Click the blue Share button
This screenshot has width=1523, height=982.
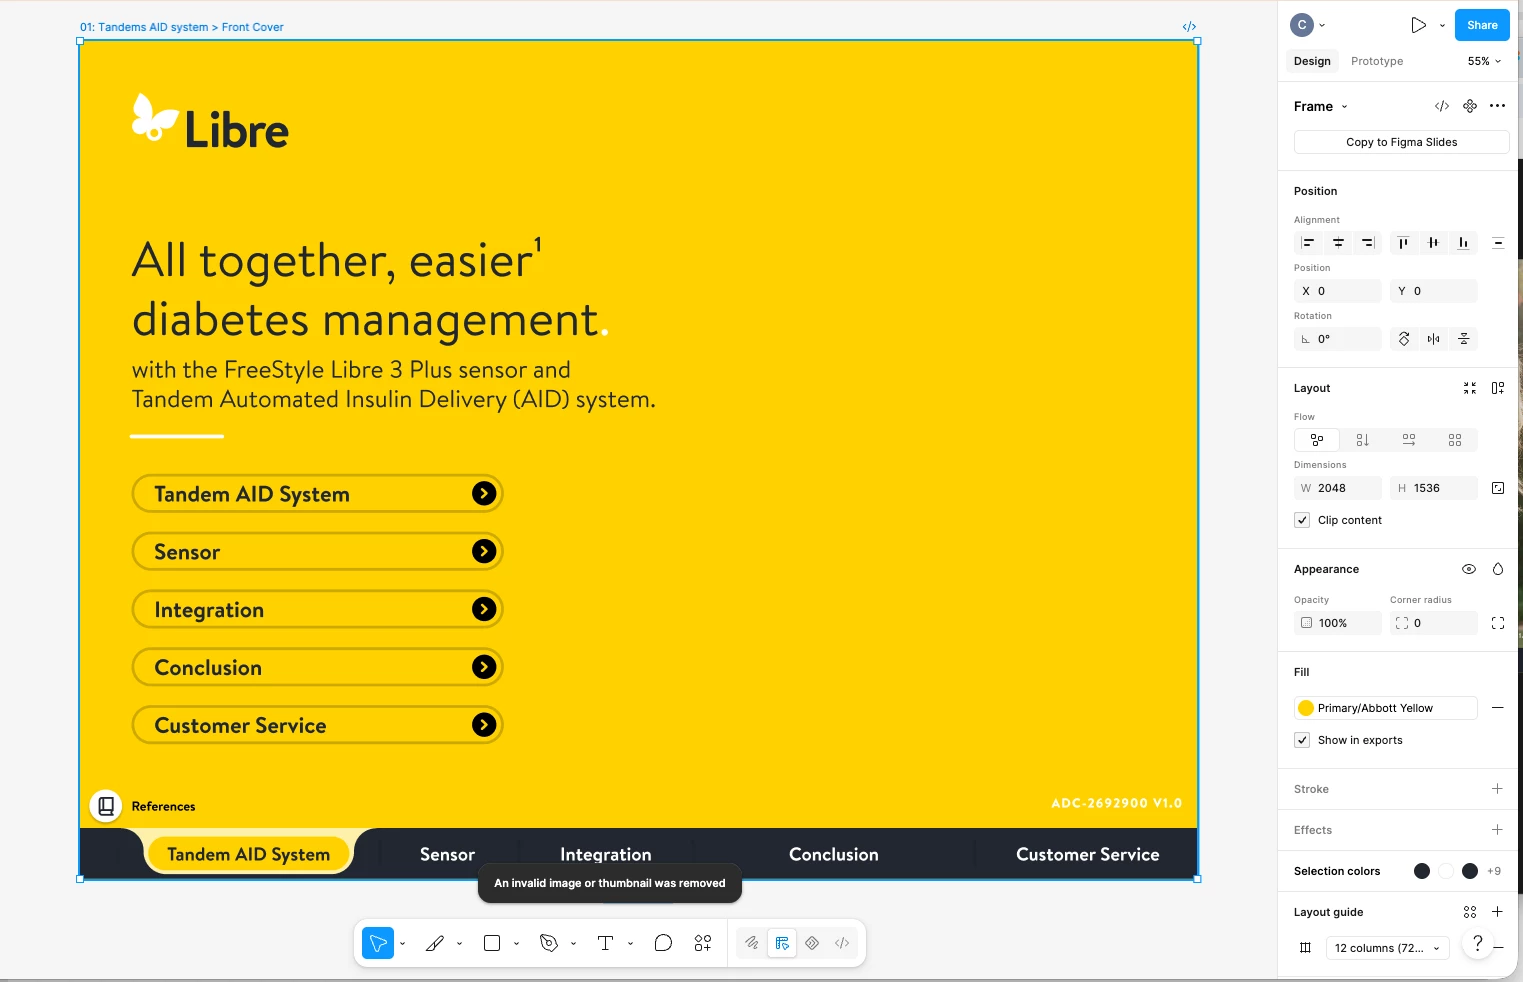[x=1482, y=25]
